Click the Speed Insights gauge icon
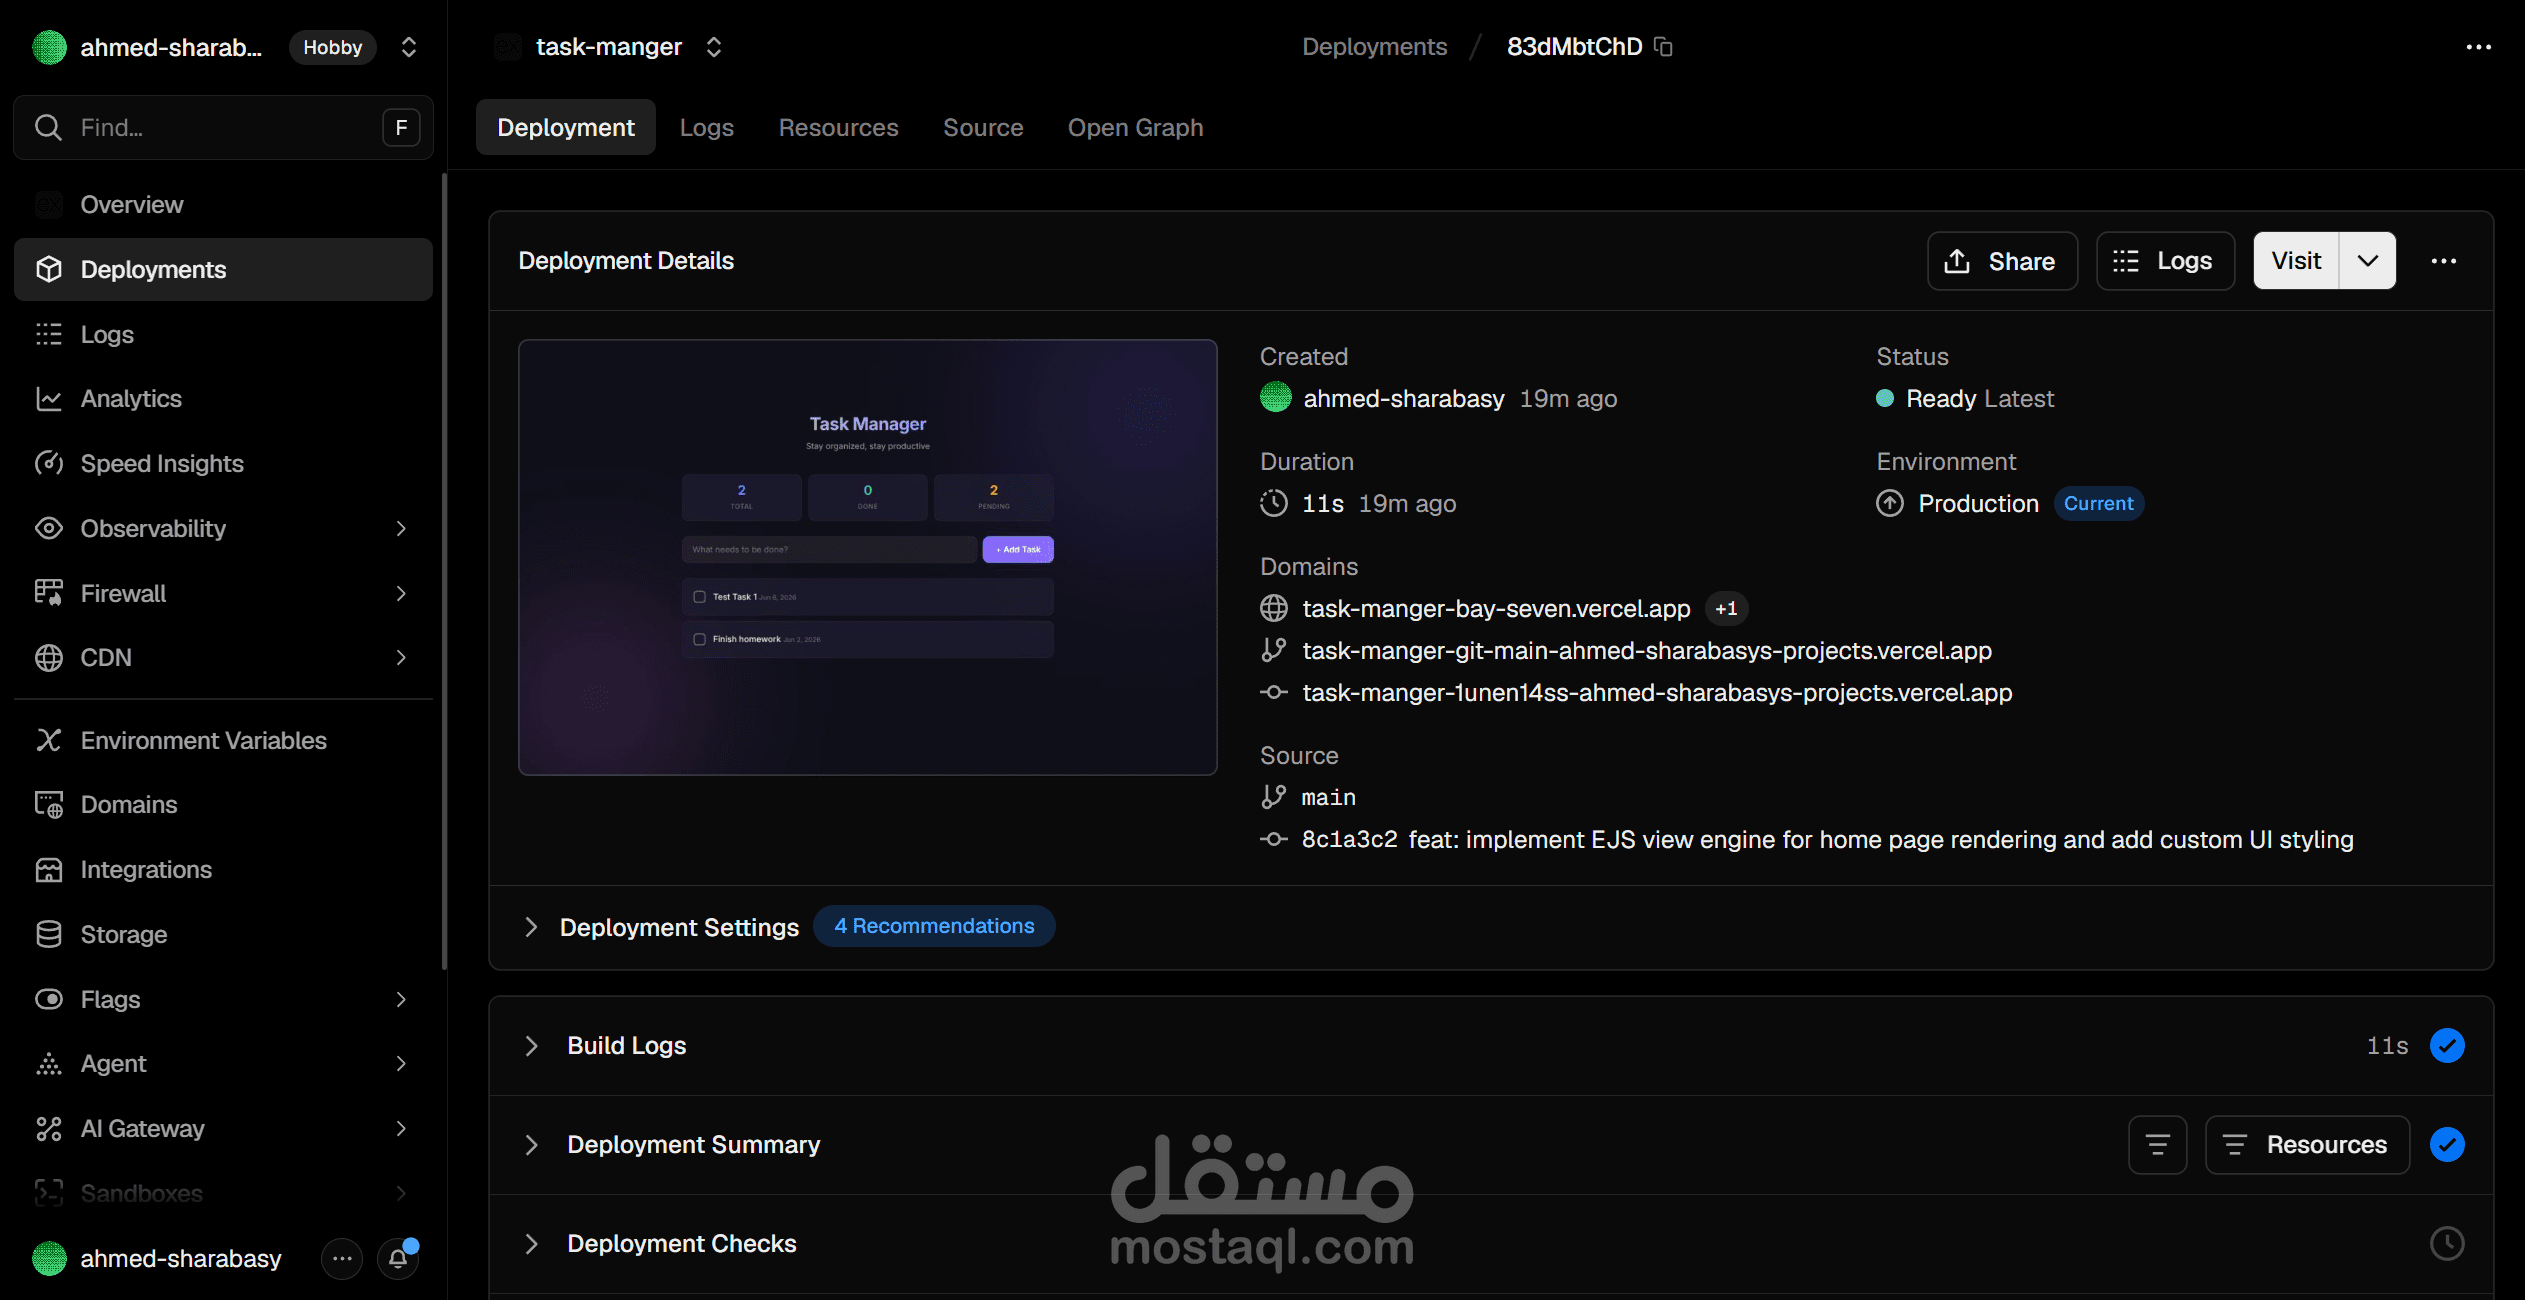Viewport: 2525px width, 1300px height. coord(49,463)
